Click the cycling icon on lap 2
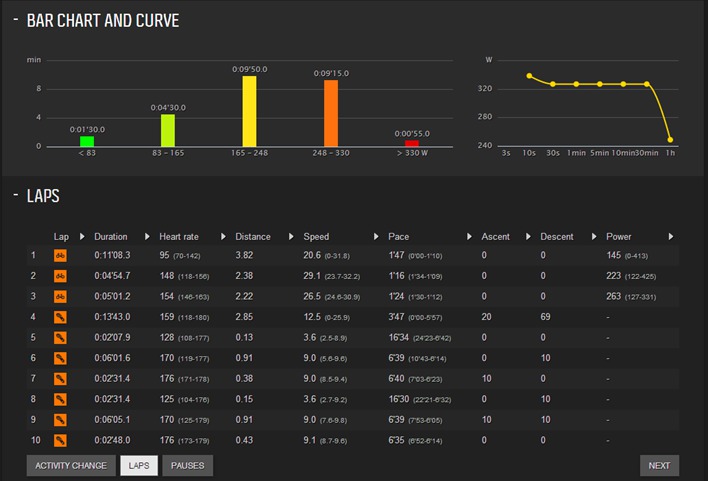Screen dimensions: 708x481 coord(60,276)
